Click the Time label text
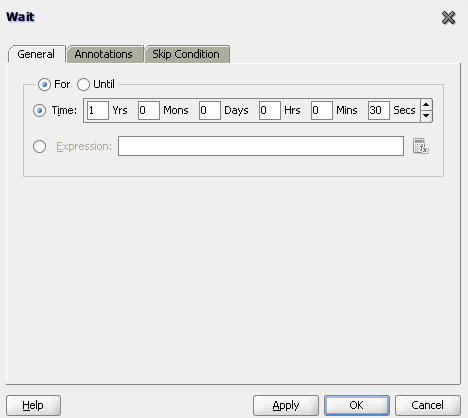468x418 pixels. pyautogui.click(x=64, y=110)
